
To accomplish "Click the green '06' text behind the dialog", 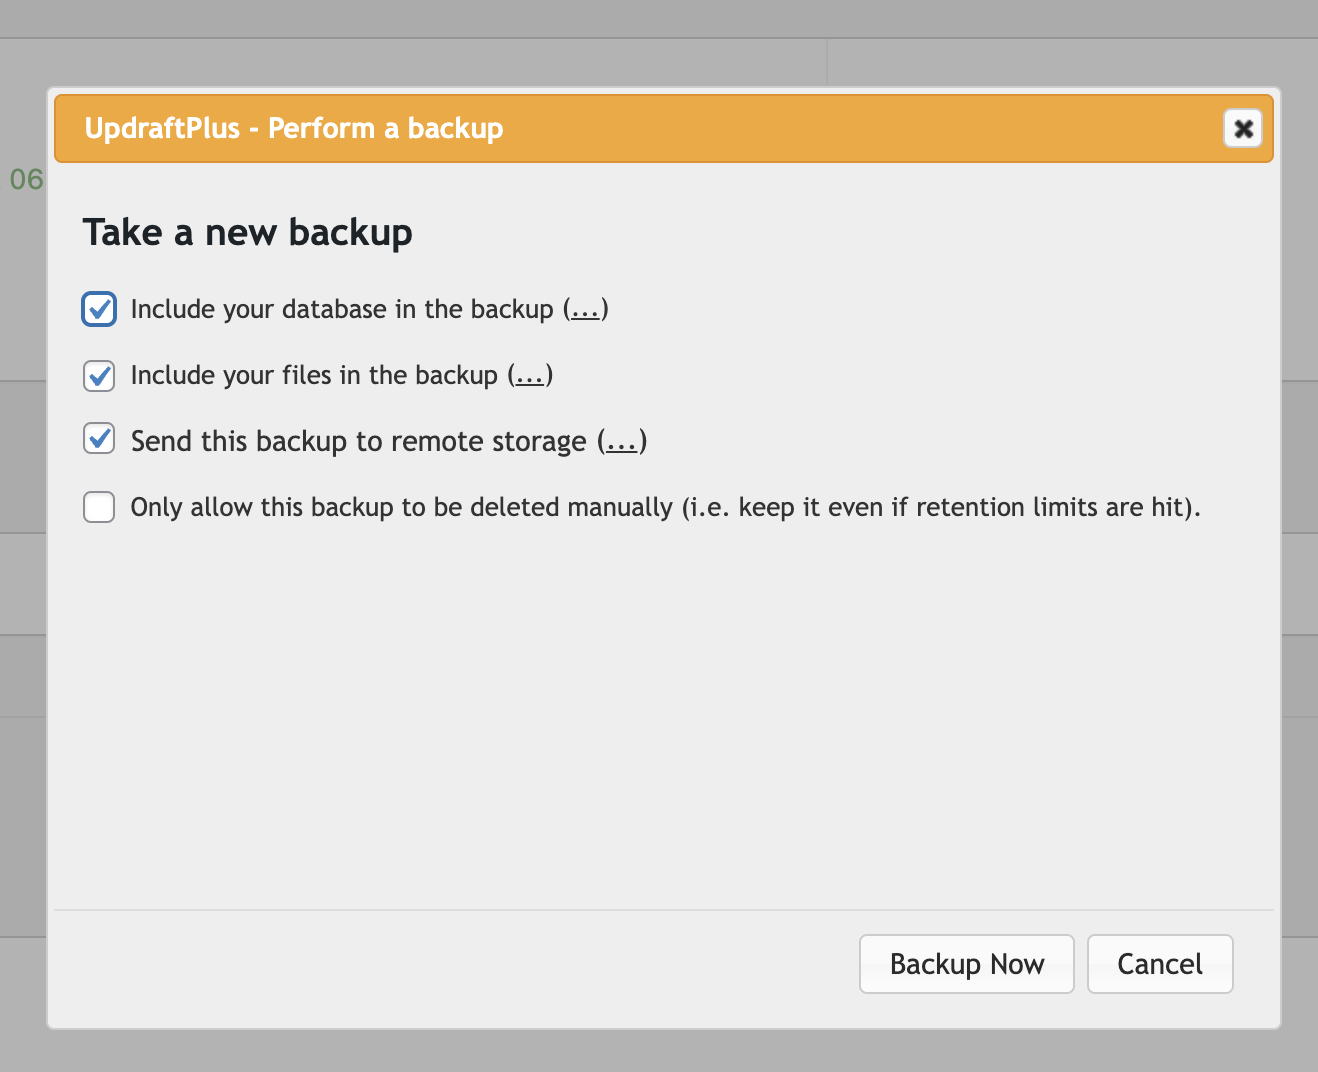I will (x=27, y=179).
